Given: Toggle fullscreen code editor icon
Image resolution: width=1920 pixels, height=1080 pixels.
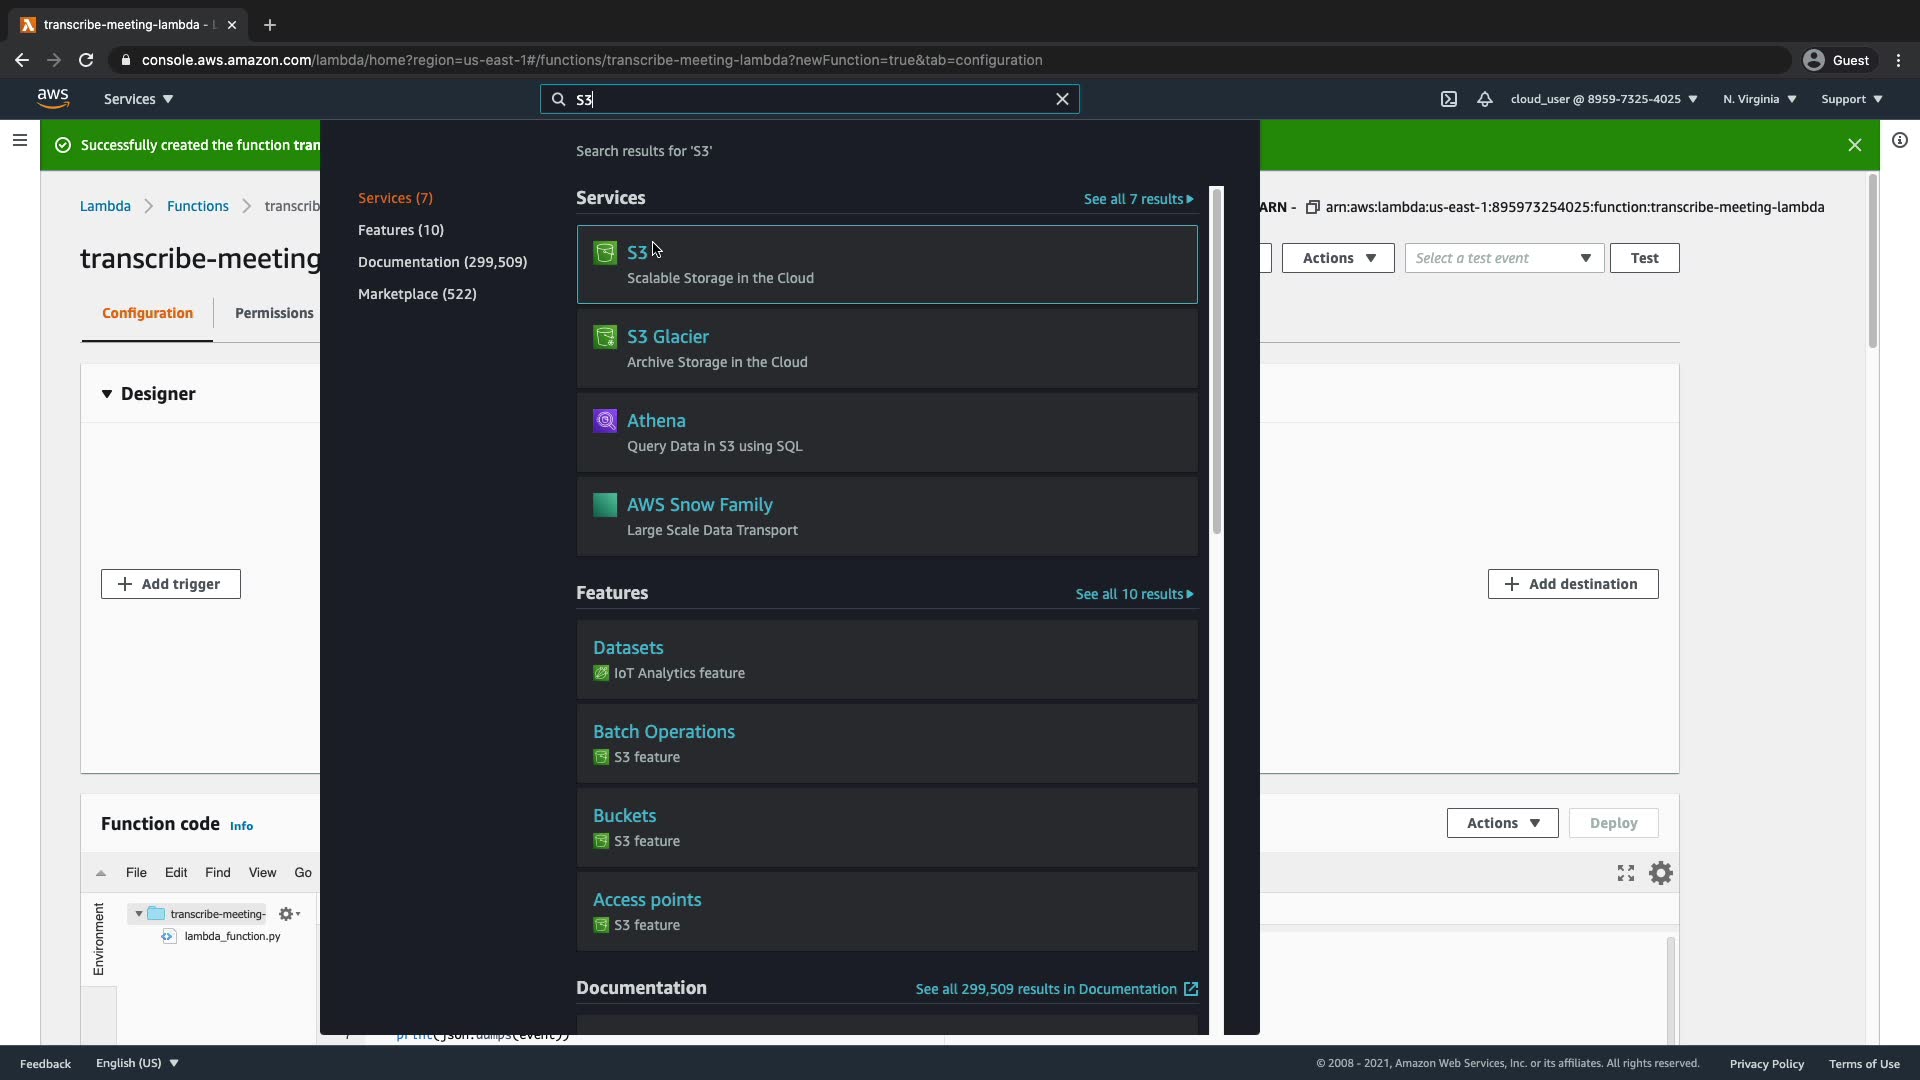Looking at the screenshot, I should point(1626,873).
